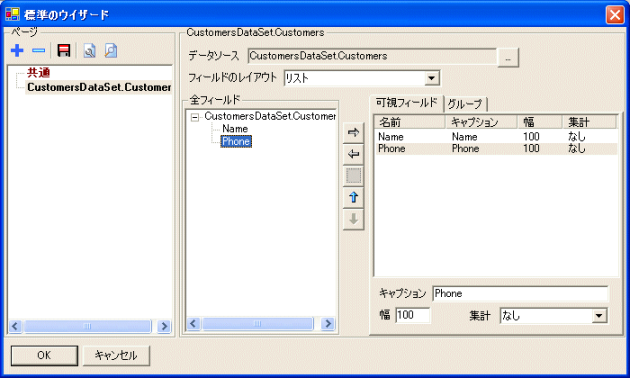Click the なし cell in Phone row

577,149
